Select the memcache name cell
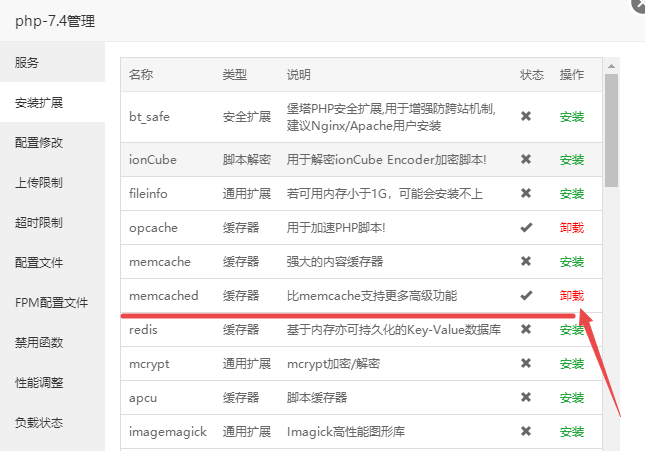The image size is (645, 451). (160, 262)
